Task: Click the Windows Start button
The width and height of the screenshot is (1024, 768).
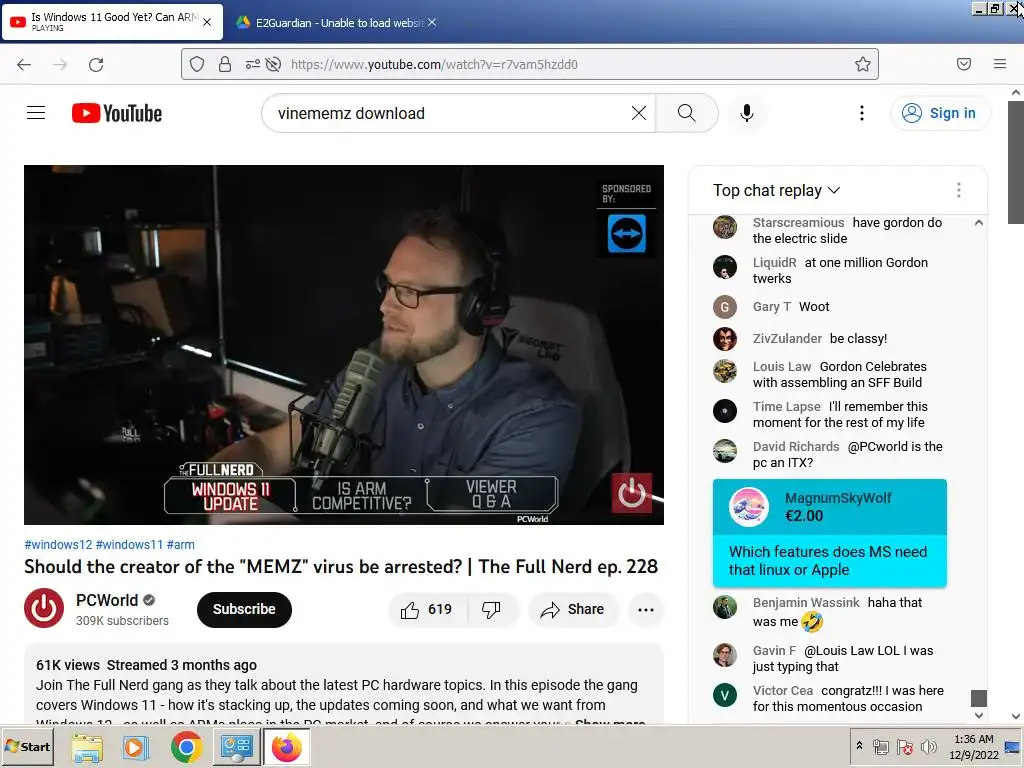Action: (27, 746)
